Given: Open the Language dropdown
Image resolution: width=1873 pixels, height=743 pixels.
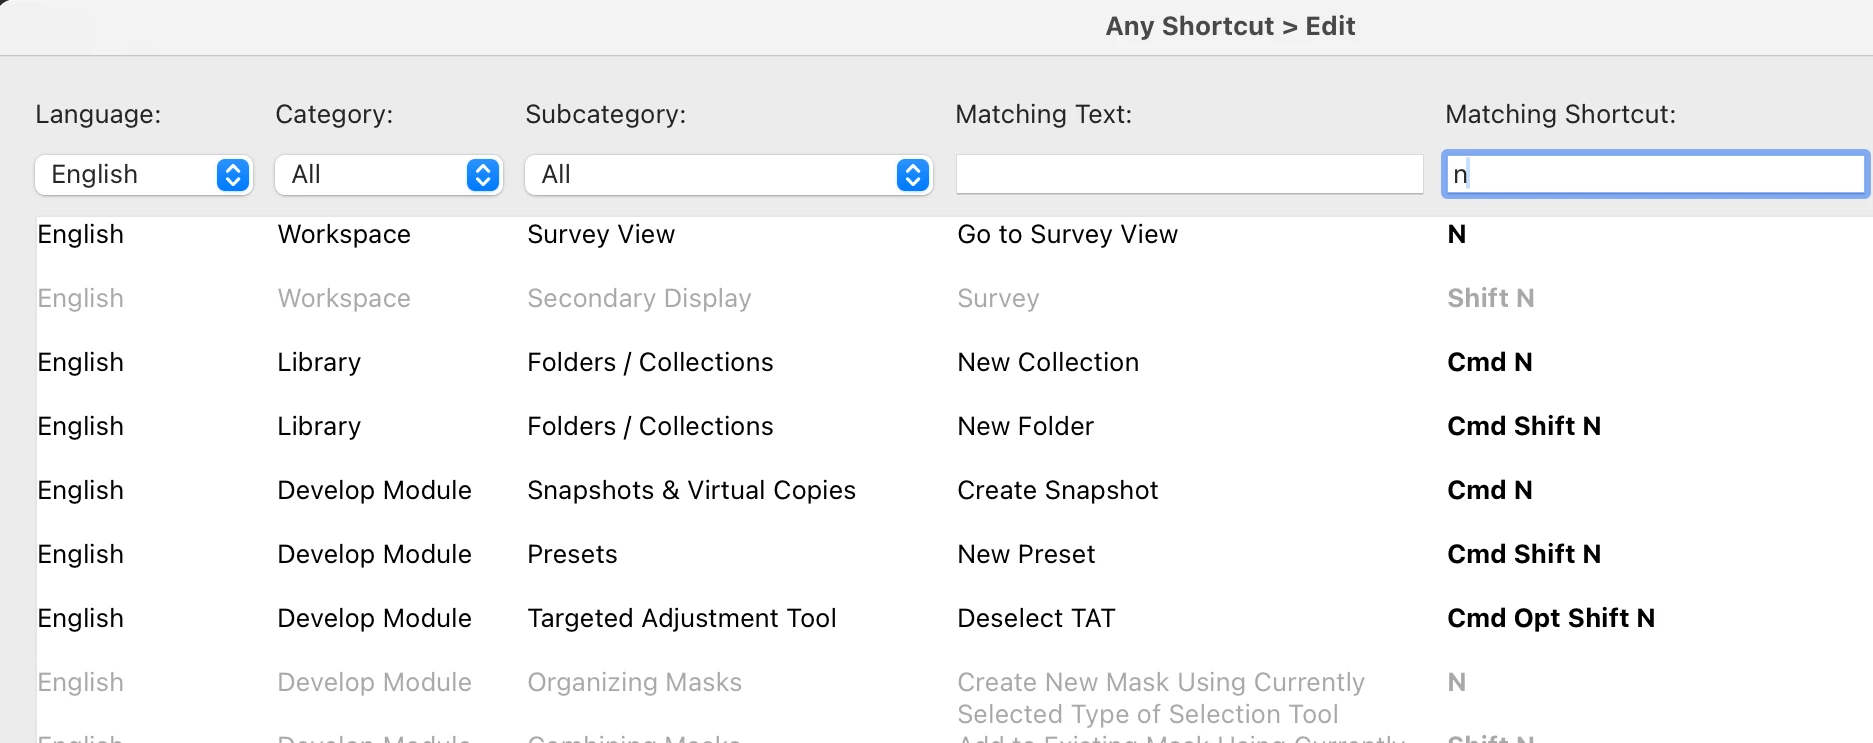Looking at the screenshot, I should pyautogui.click(x=143, y=175).
